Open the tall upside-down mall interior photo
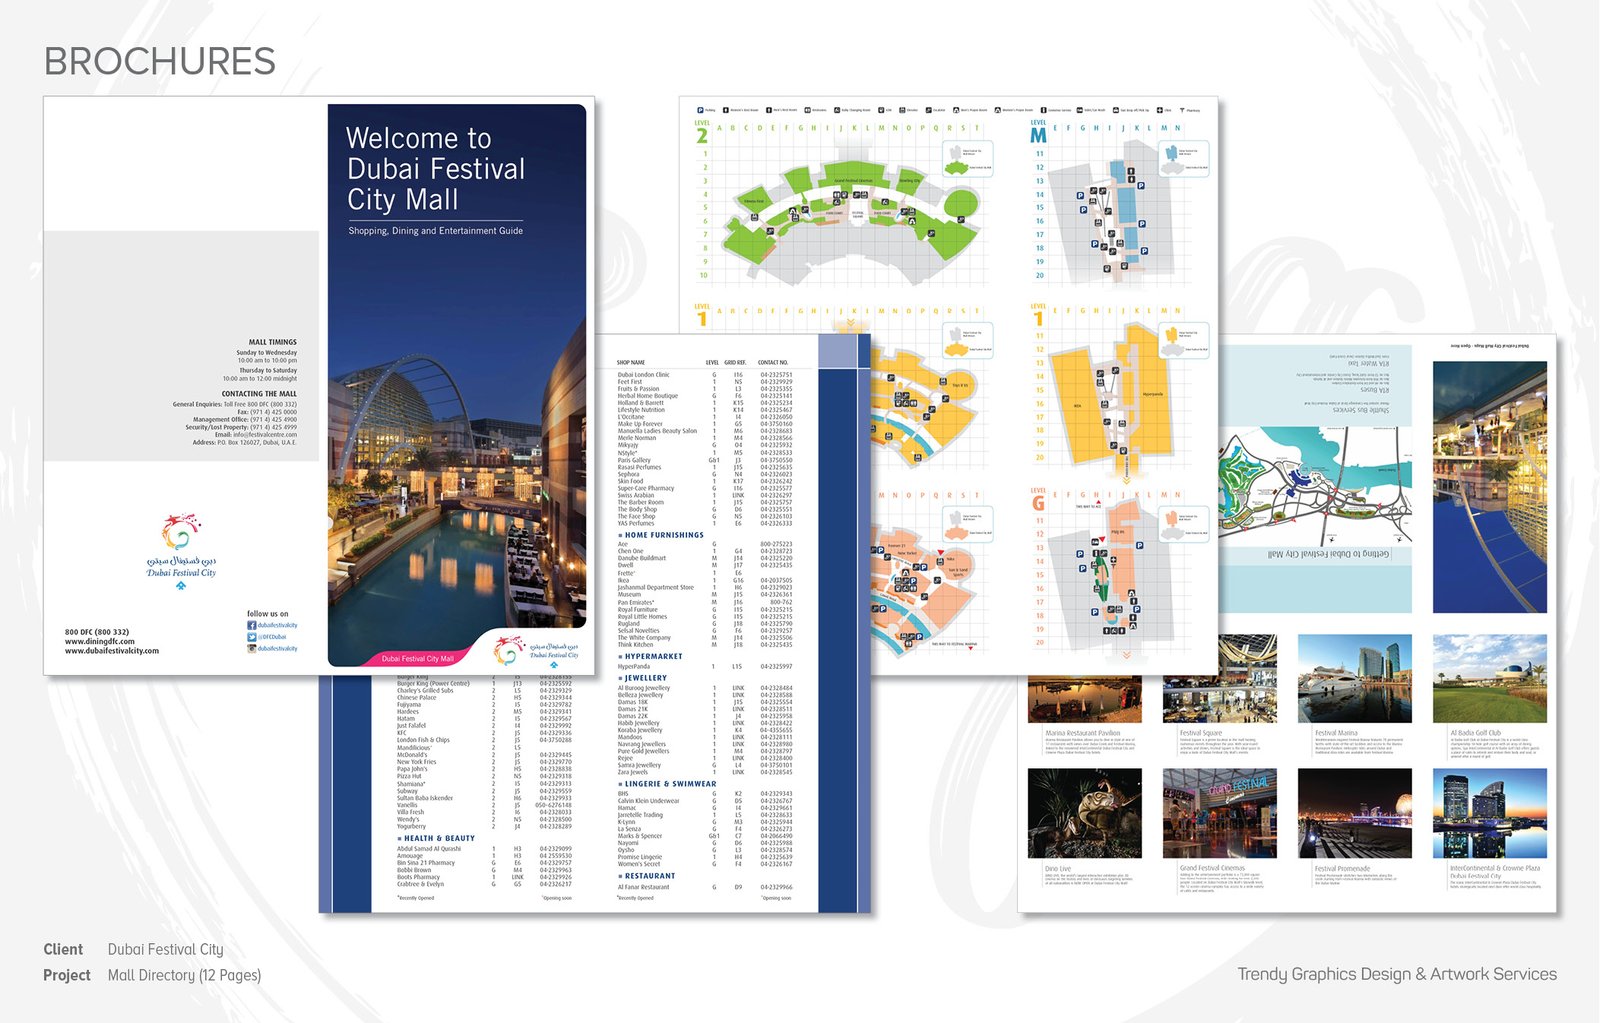1600x1023 pixels. [x=1490, y=487]
